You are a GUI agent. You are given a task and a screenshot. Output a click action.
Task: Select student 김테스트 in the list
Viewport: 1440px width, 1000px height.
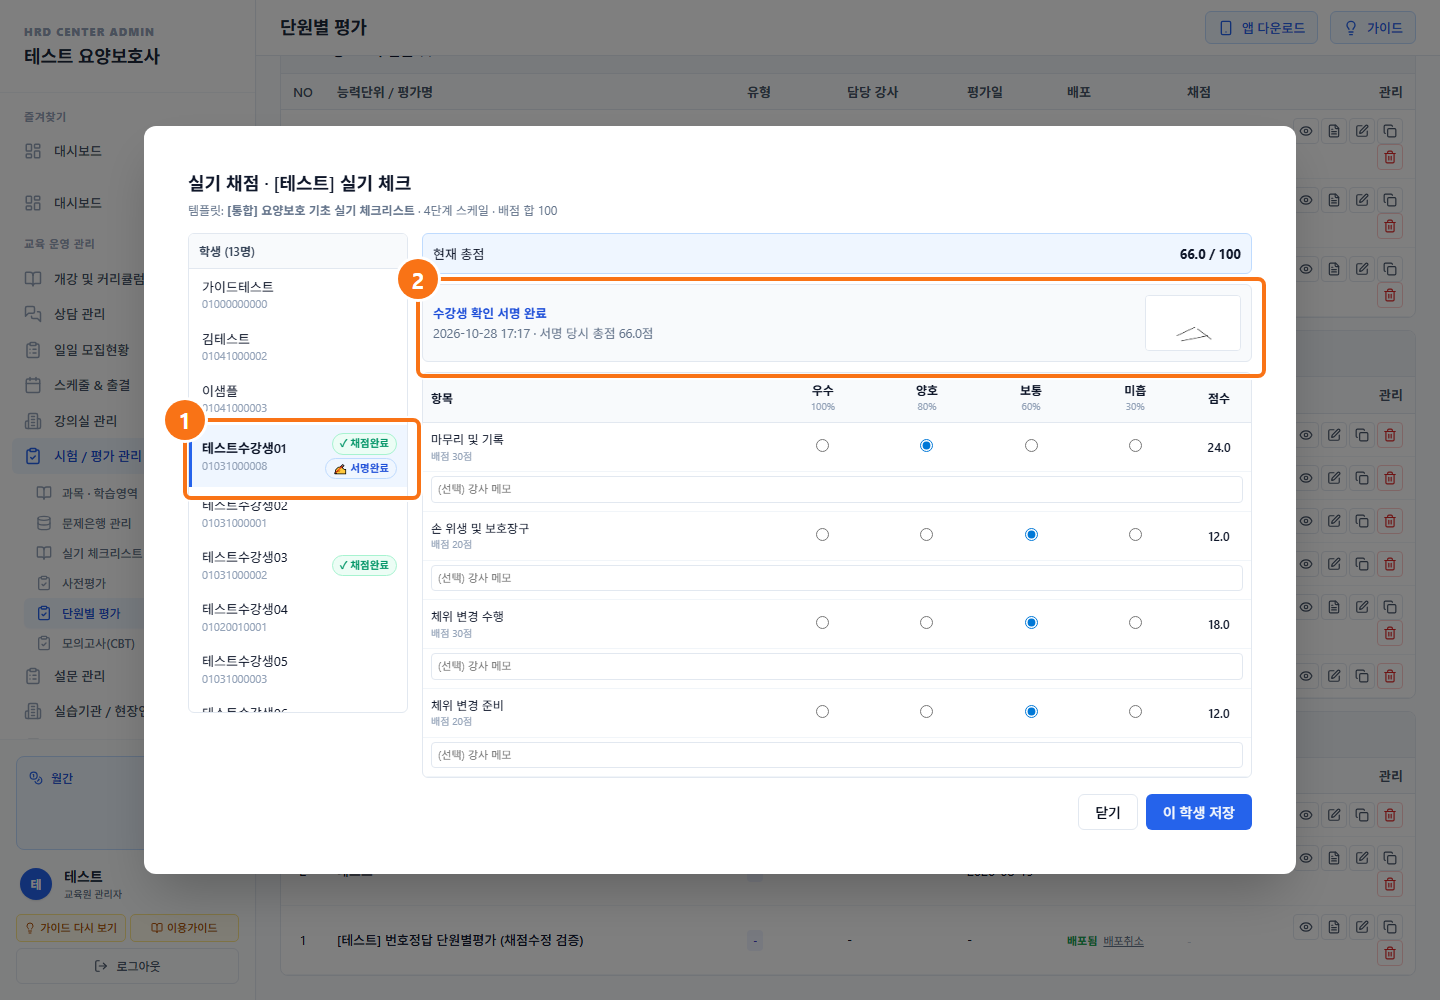tap(298, 347)
